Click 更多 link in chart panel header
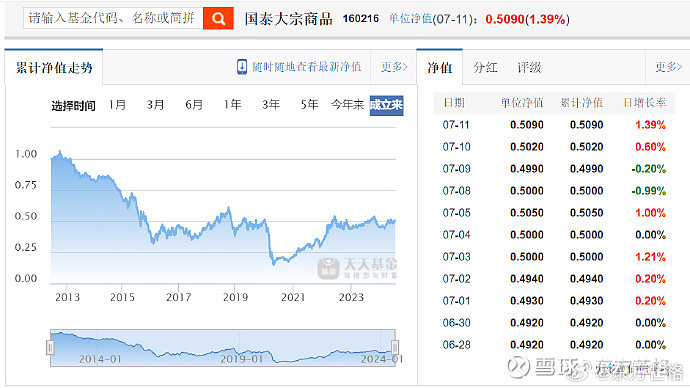 coord(394,67)
